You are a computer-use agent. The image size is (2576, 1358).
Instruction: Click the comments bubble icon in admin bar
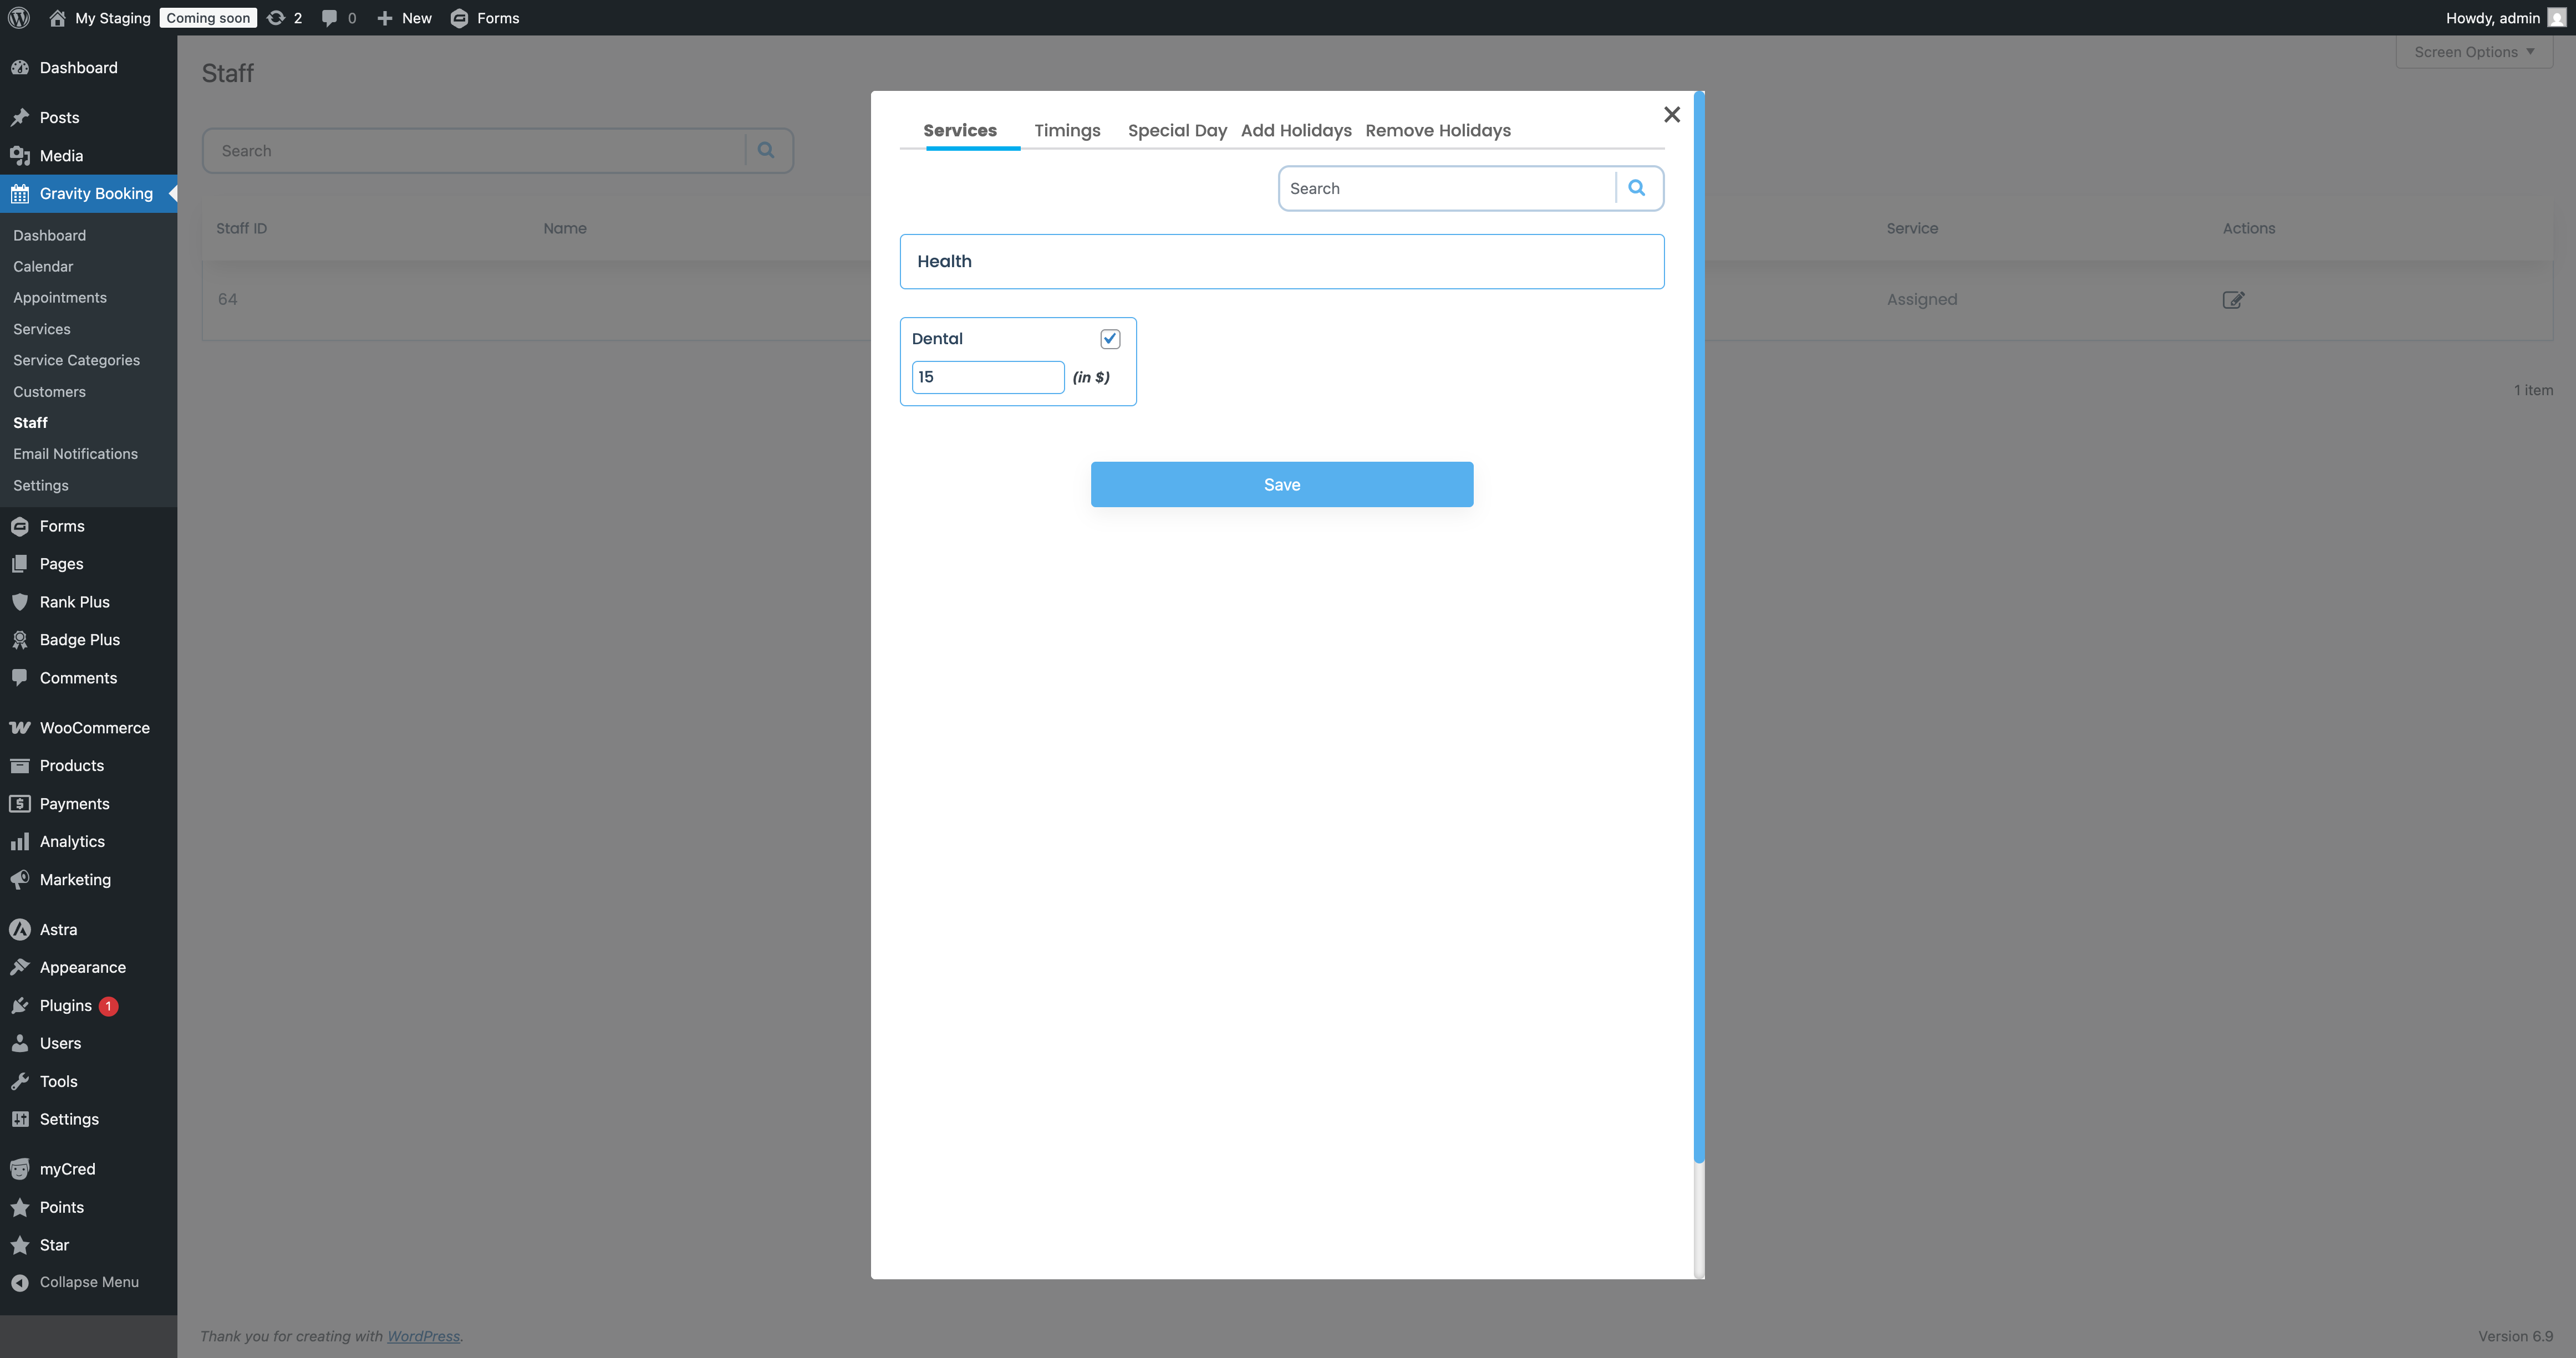pos(329,18)
